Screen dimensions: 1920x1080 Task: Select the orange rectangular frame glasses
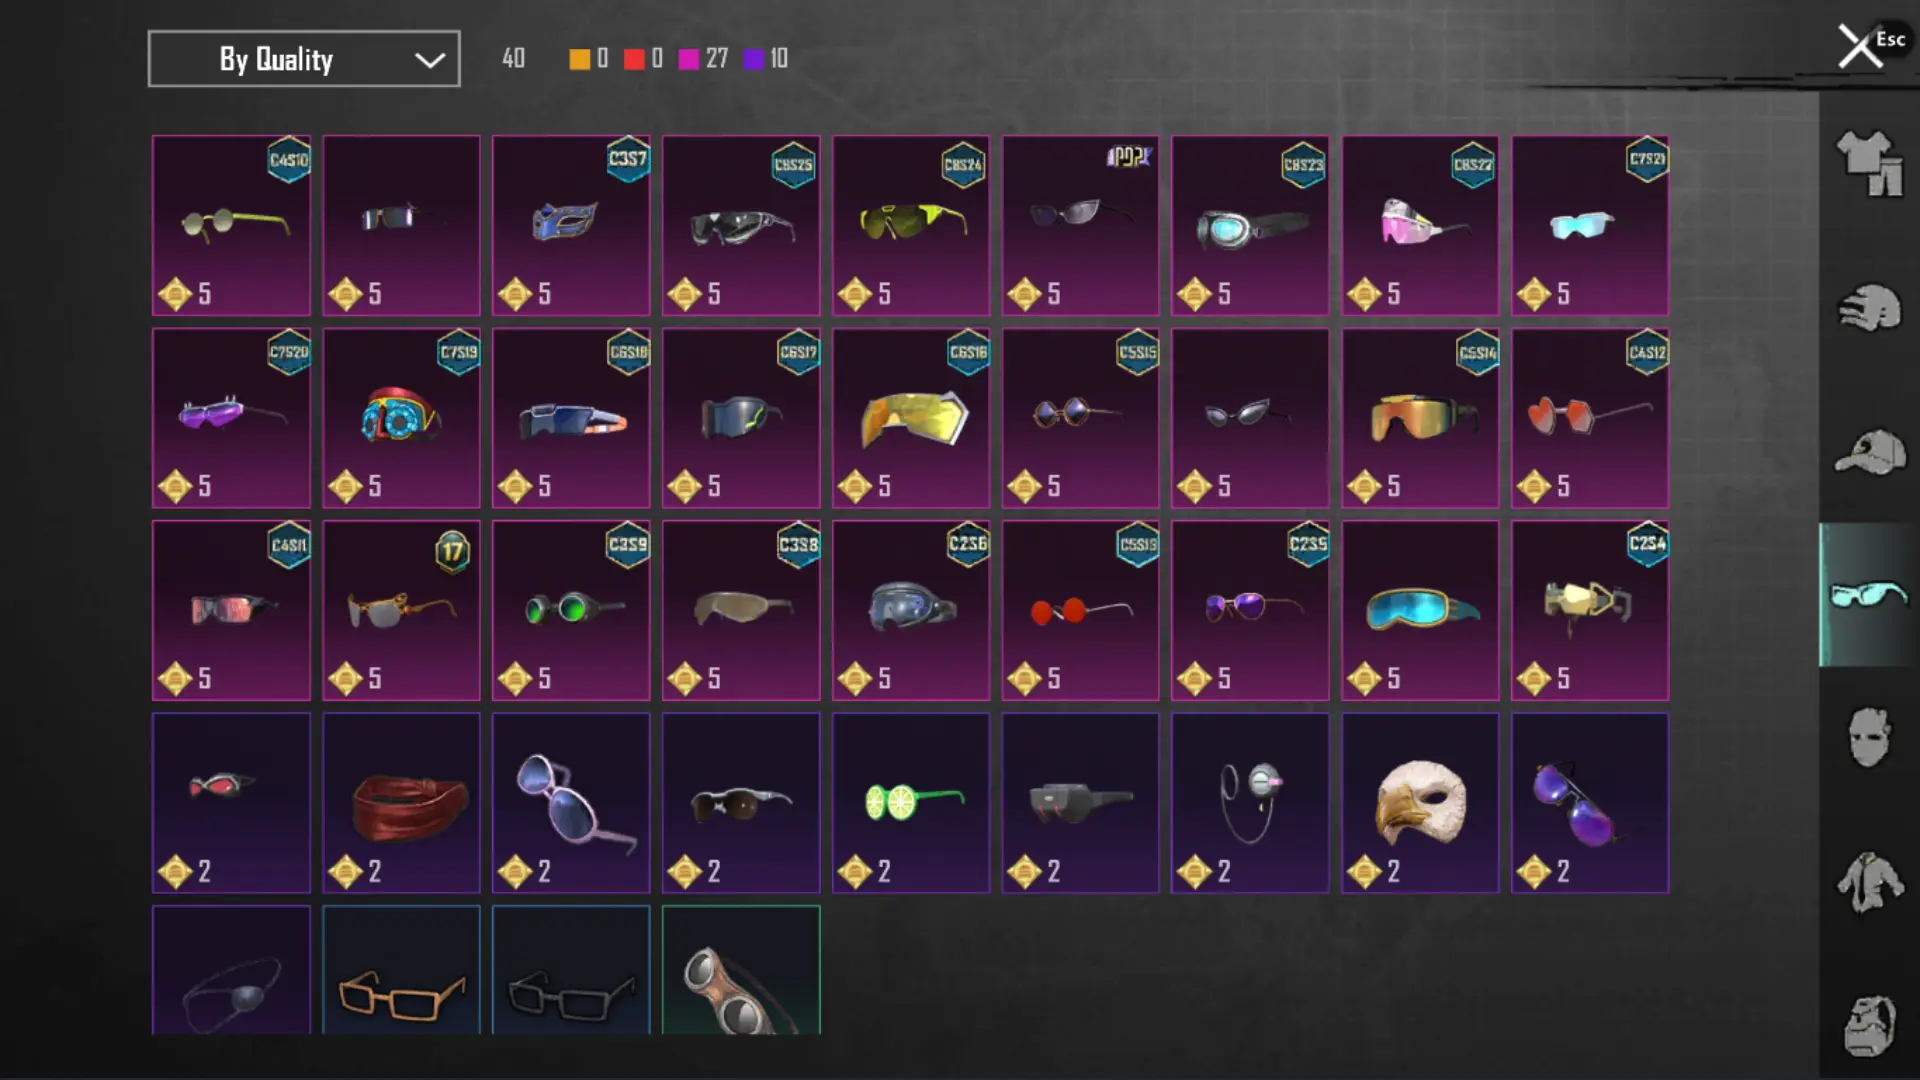[401, 970]
